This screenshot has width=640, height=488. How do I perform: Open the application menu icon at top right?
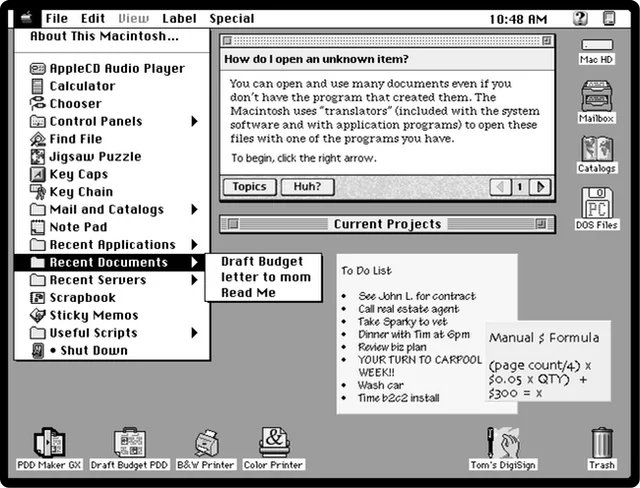tap(609, 18)
